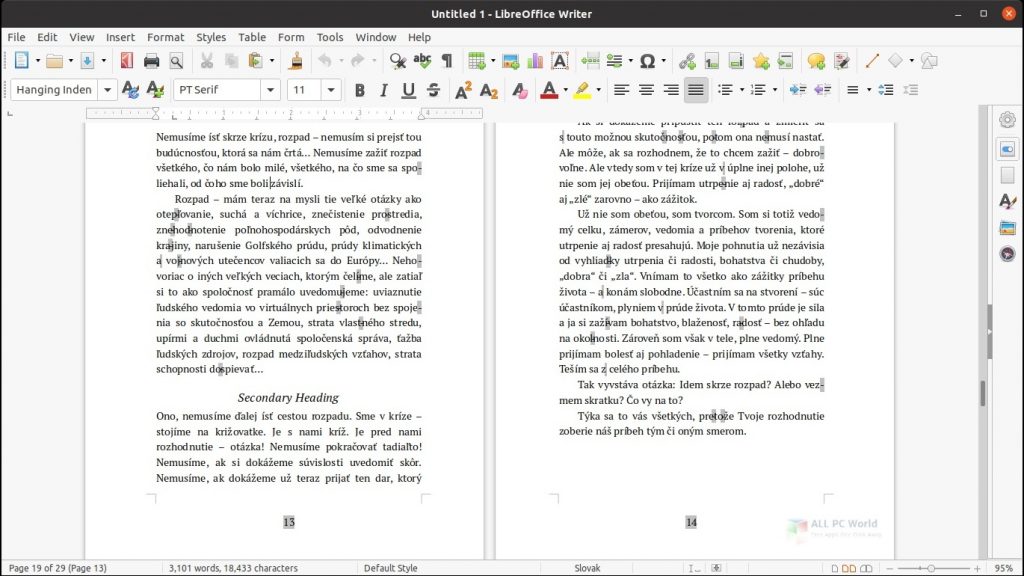Apply the yellow highlighting color
1024x576 pixels.
[582, 90]
